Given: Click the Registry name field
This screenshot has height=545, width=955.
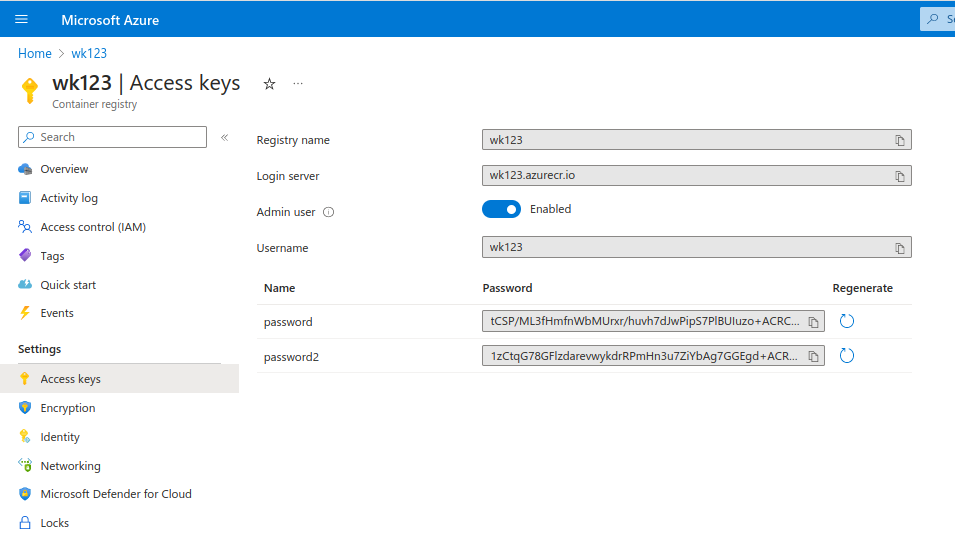Looking at the screenshot, I should pyautogui.click(x=697, y=140).
